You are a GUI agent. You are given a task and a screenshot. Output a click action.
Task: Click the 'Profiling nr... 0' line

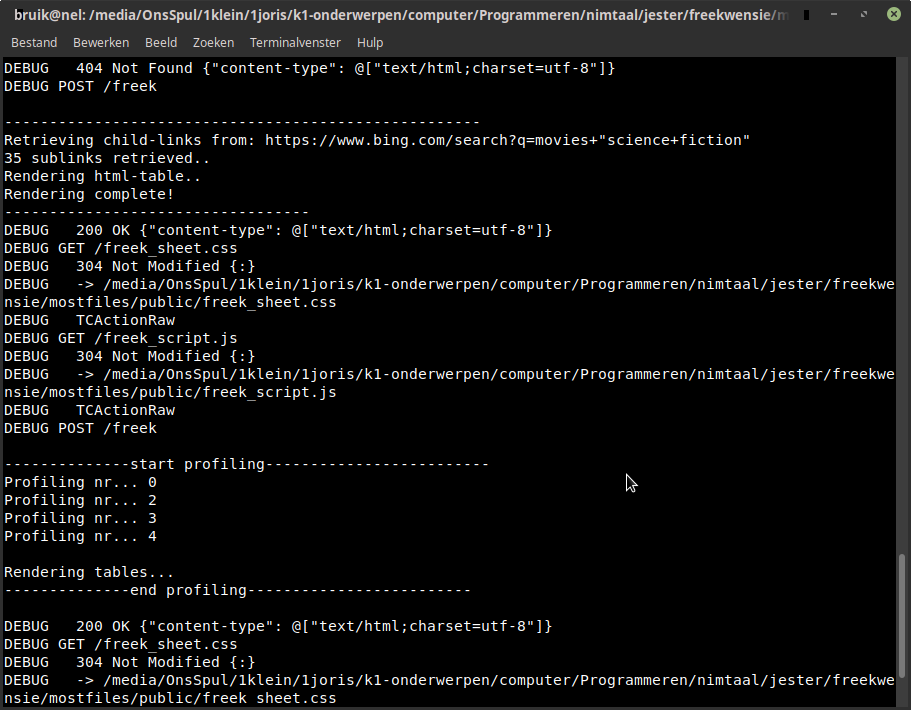pos(80,483)
